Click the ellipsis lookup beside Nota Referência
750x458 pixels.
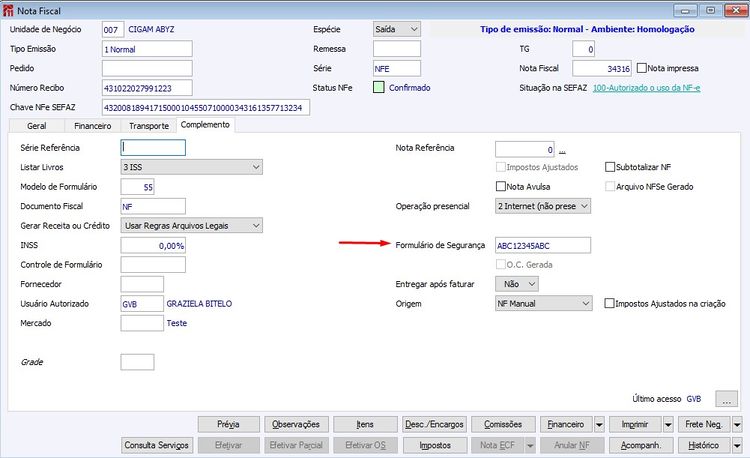562,150
